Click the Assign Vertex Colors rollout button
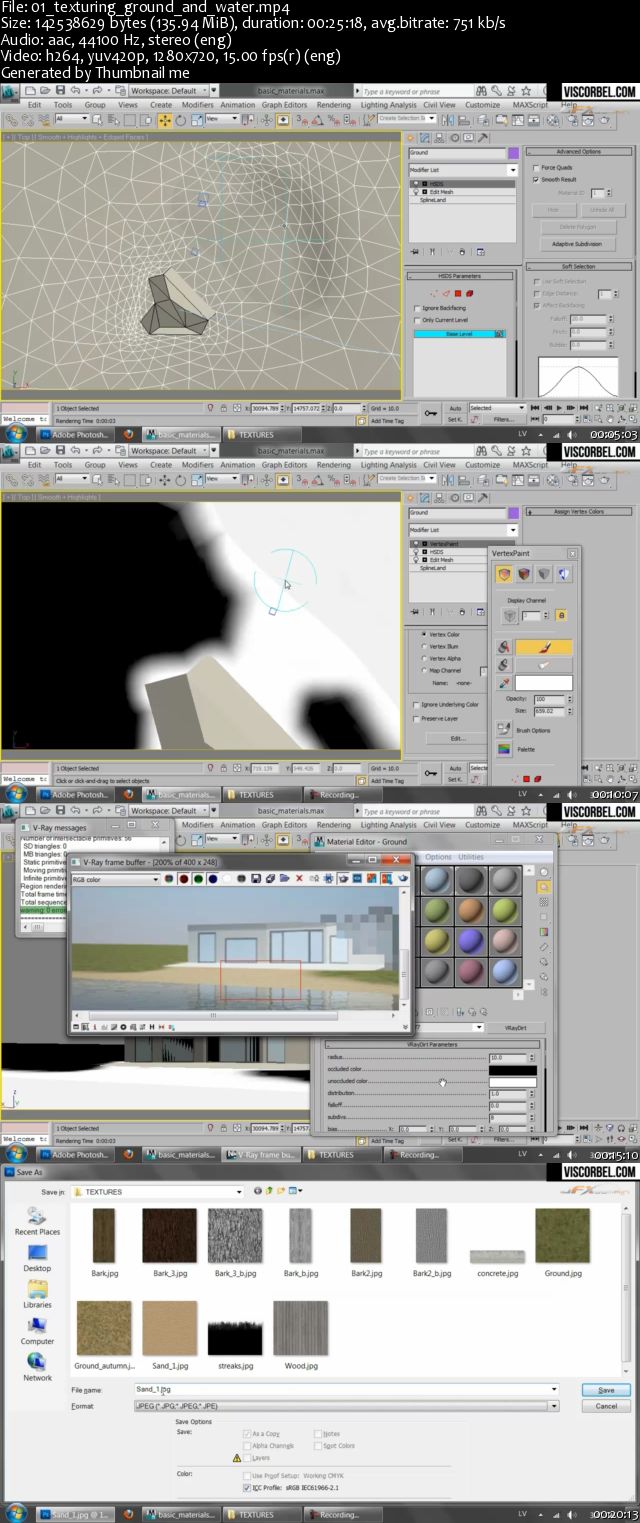640x1523 pixels. click(x=580, y=511)
